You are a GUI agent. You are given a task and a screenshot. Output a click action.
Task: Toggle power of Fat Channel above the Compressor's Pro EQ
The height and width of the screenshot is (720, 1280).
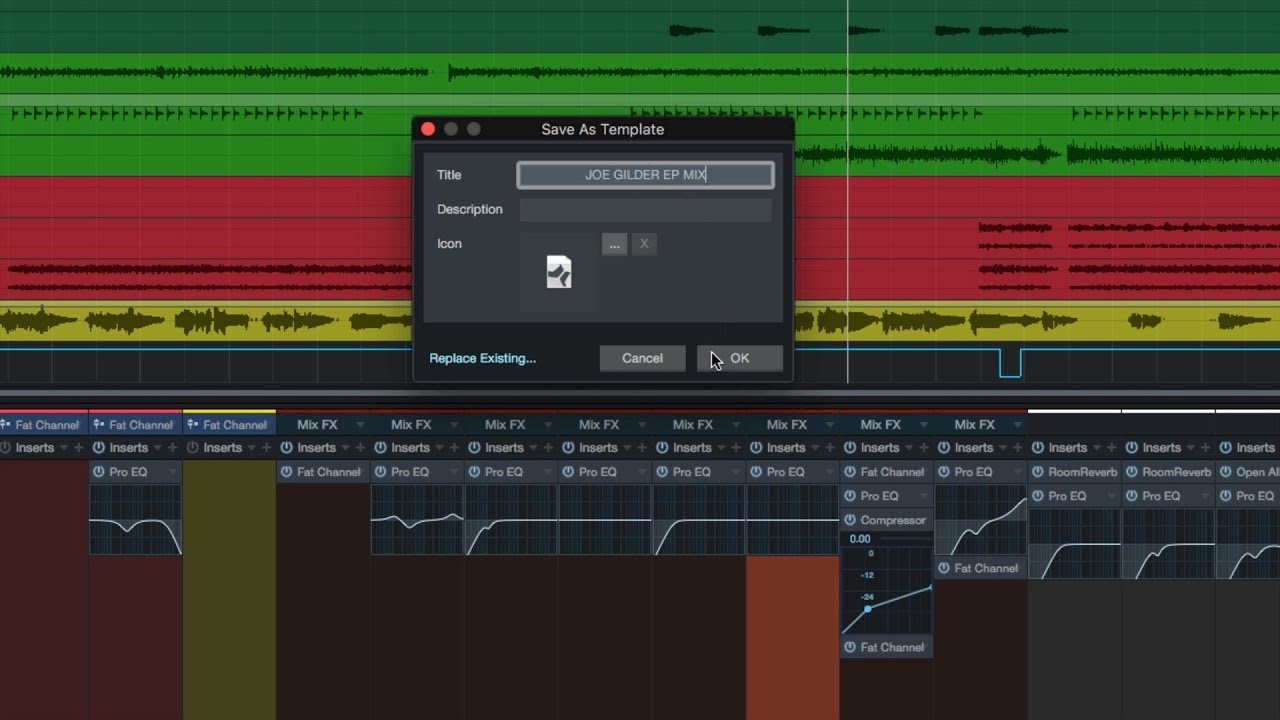850,472
